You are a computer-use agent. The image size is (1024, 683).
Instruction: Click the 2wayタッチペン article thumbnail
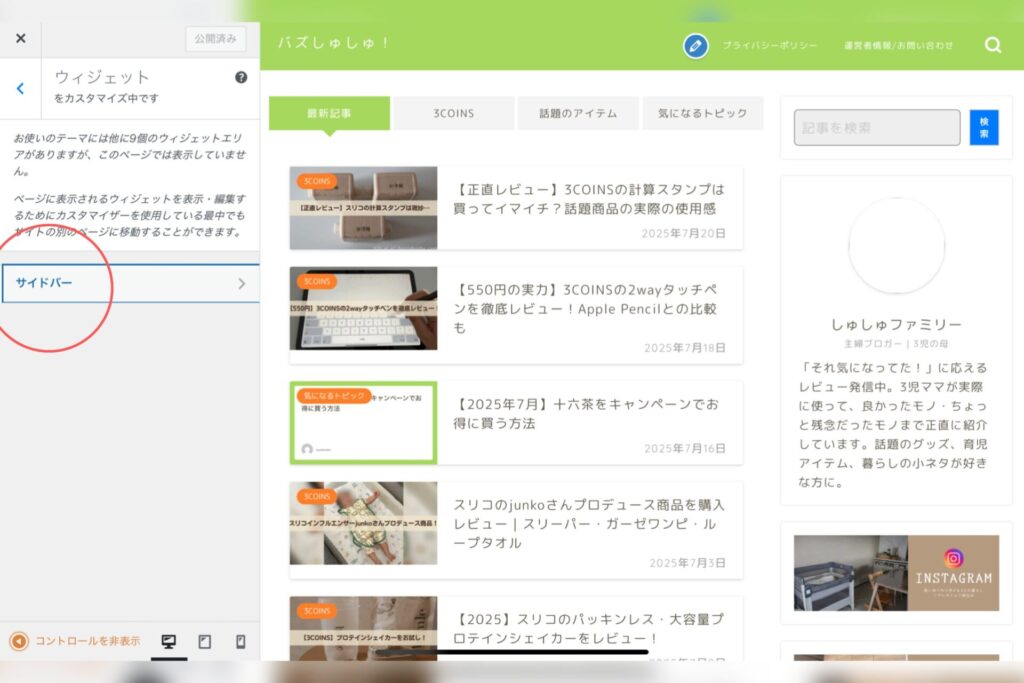click(363, 308)
